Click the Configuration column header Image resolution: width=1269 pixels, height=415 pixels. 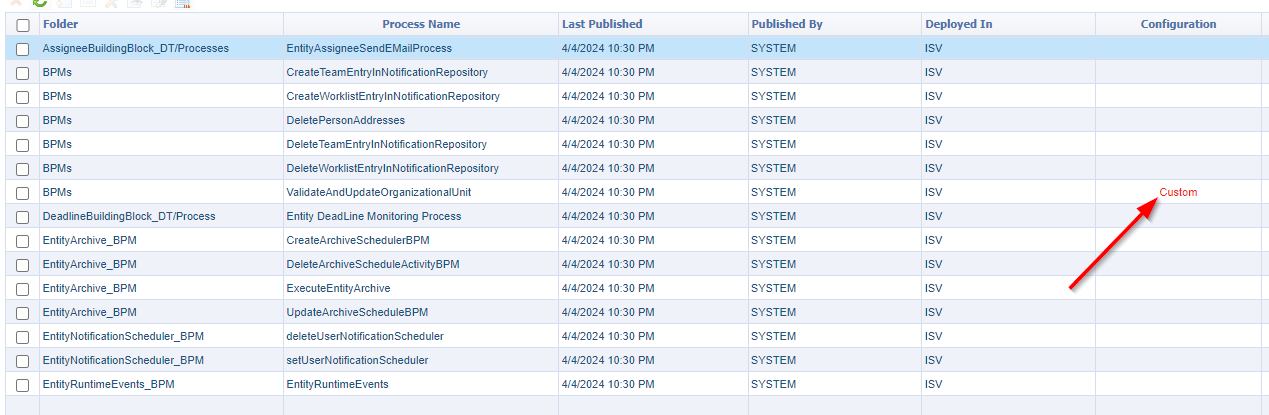point(1178,24)
